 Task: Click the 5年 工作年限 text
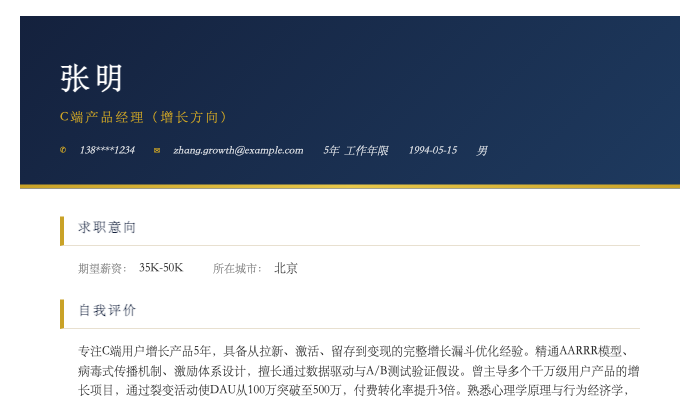[356, 150]
